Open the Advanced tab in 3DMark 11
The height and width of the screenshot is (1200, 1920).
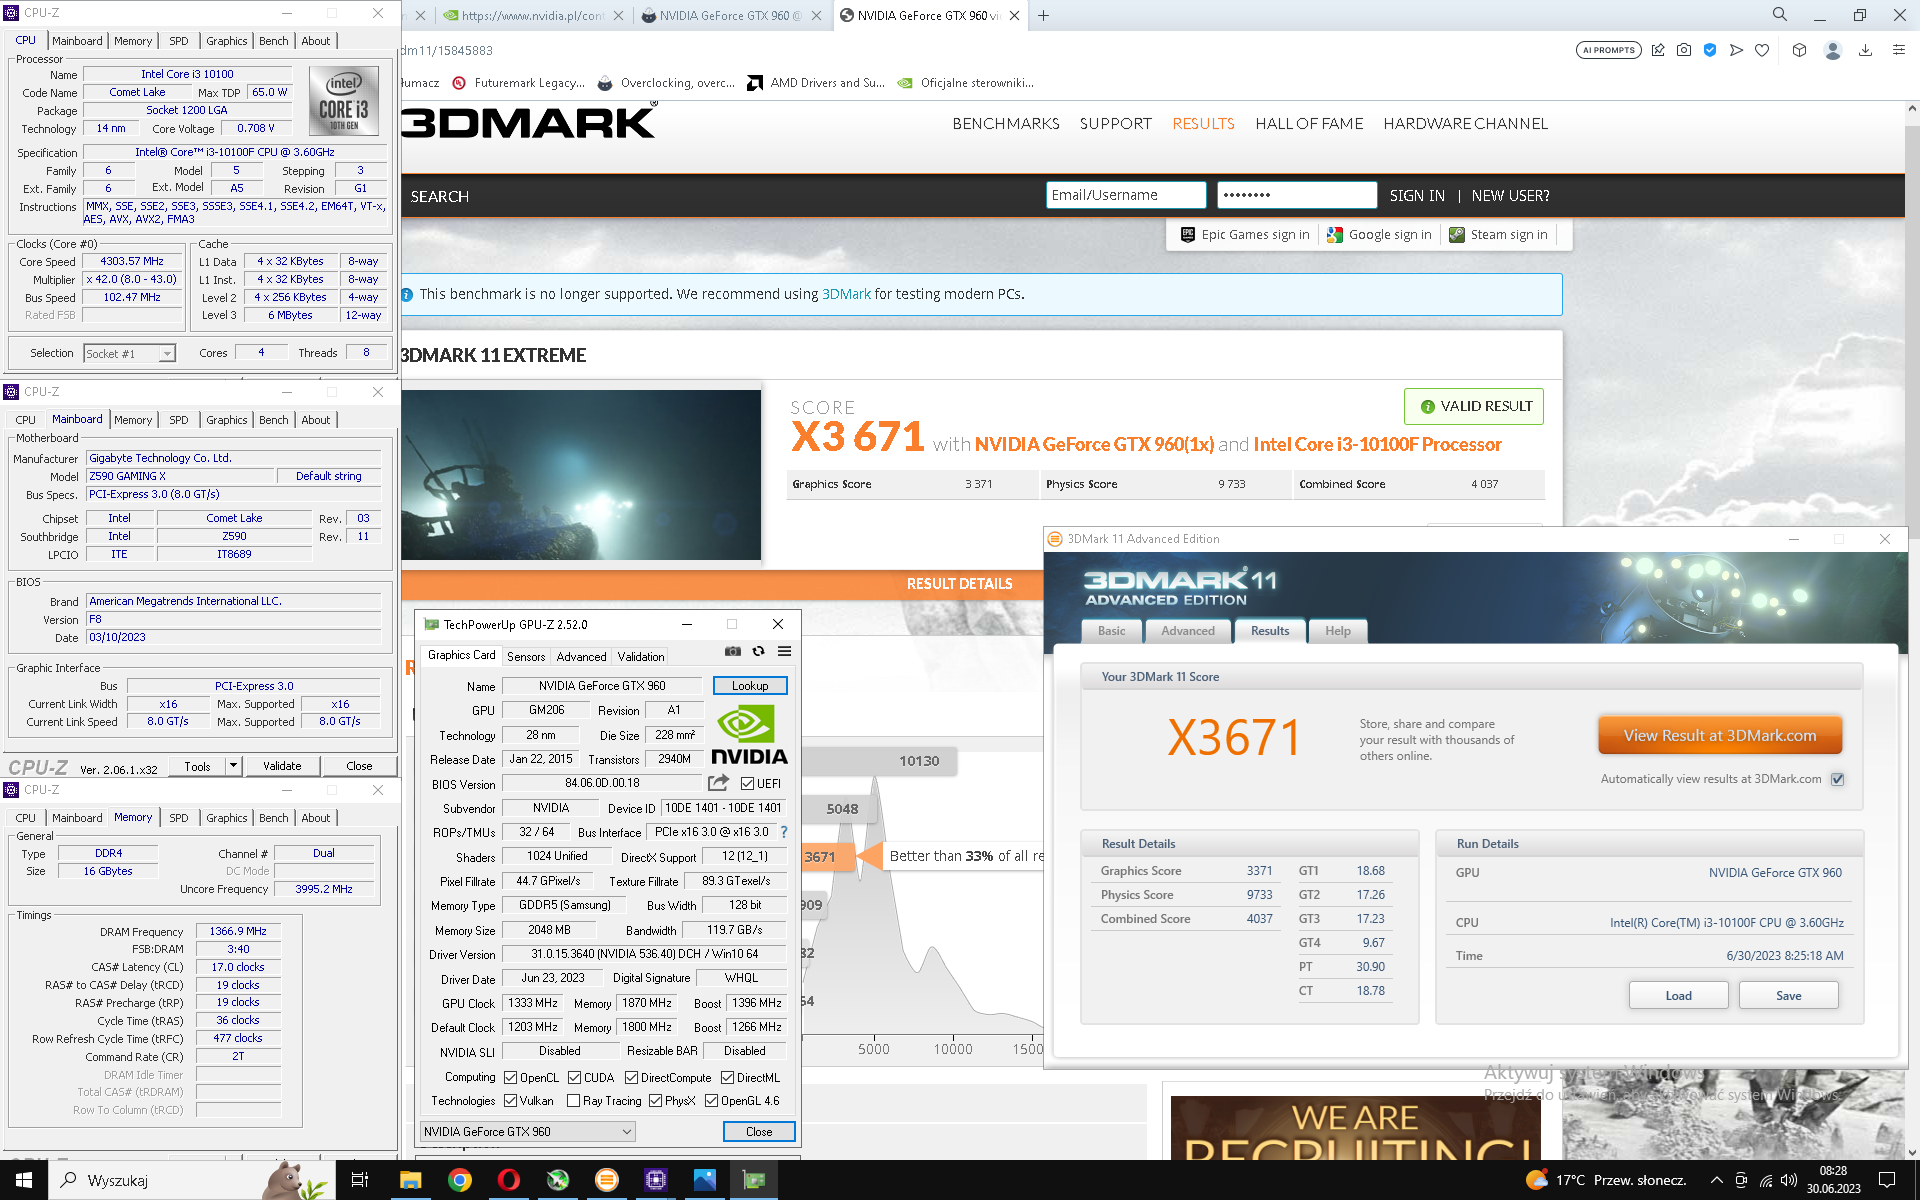tap(1188, 631)
